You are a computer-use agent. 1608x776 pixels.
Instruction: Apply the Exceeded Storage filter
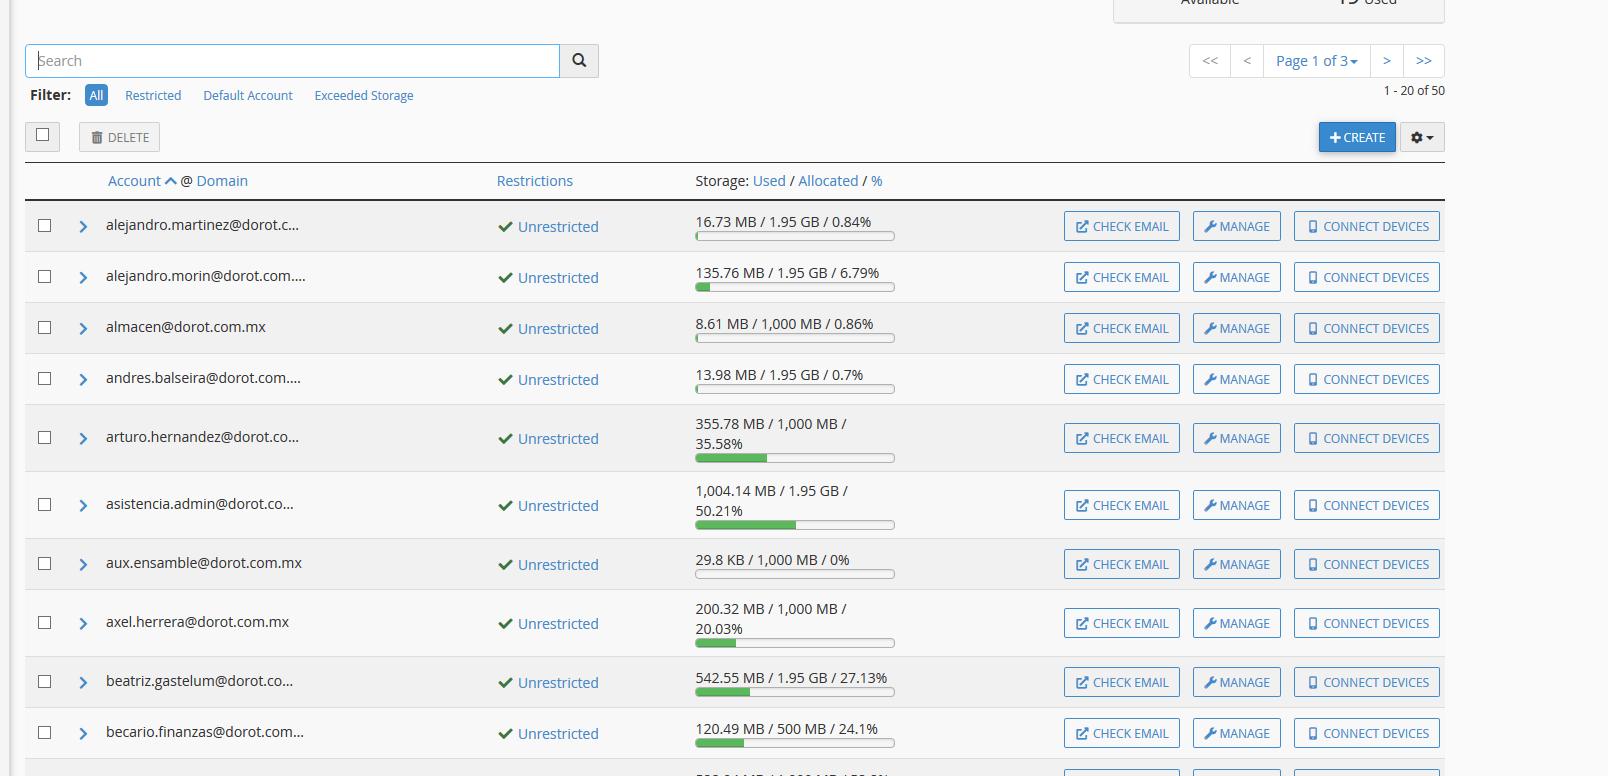click(x=363, y=96)
